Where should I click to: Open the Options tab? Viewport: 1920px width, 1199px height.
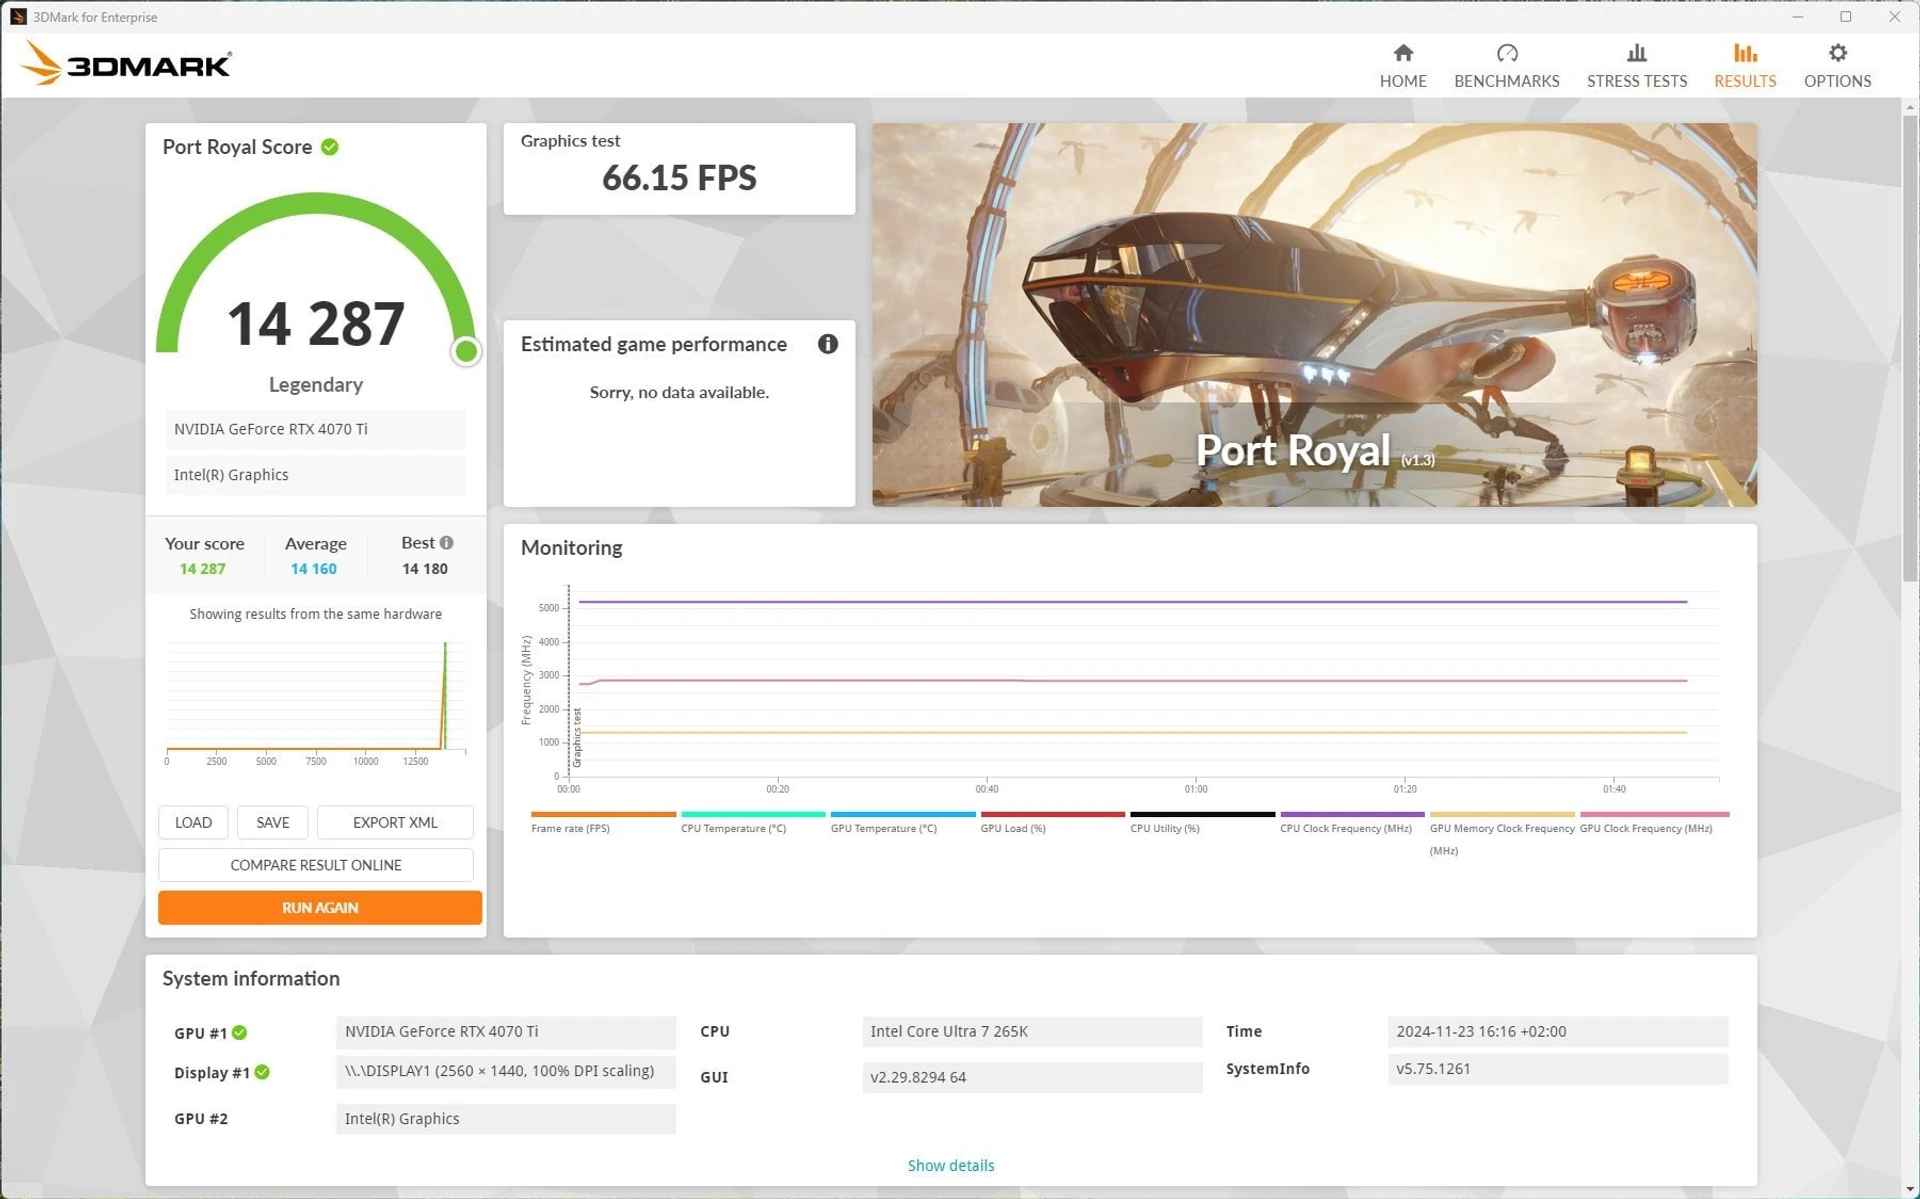point(1837,66)
